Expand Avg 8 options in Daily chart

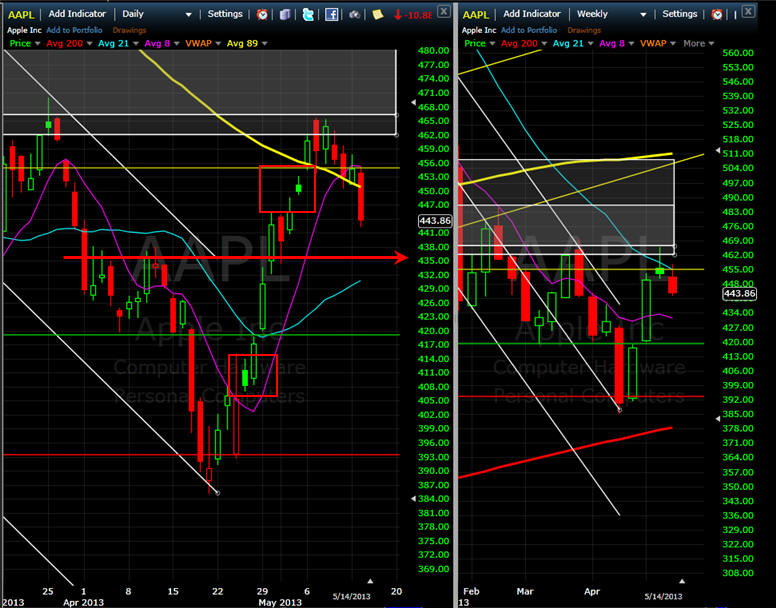(177, 44)
